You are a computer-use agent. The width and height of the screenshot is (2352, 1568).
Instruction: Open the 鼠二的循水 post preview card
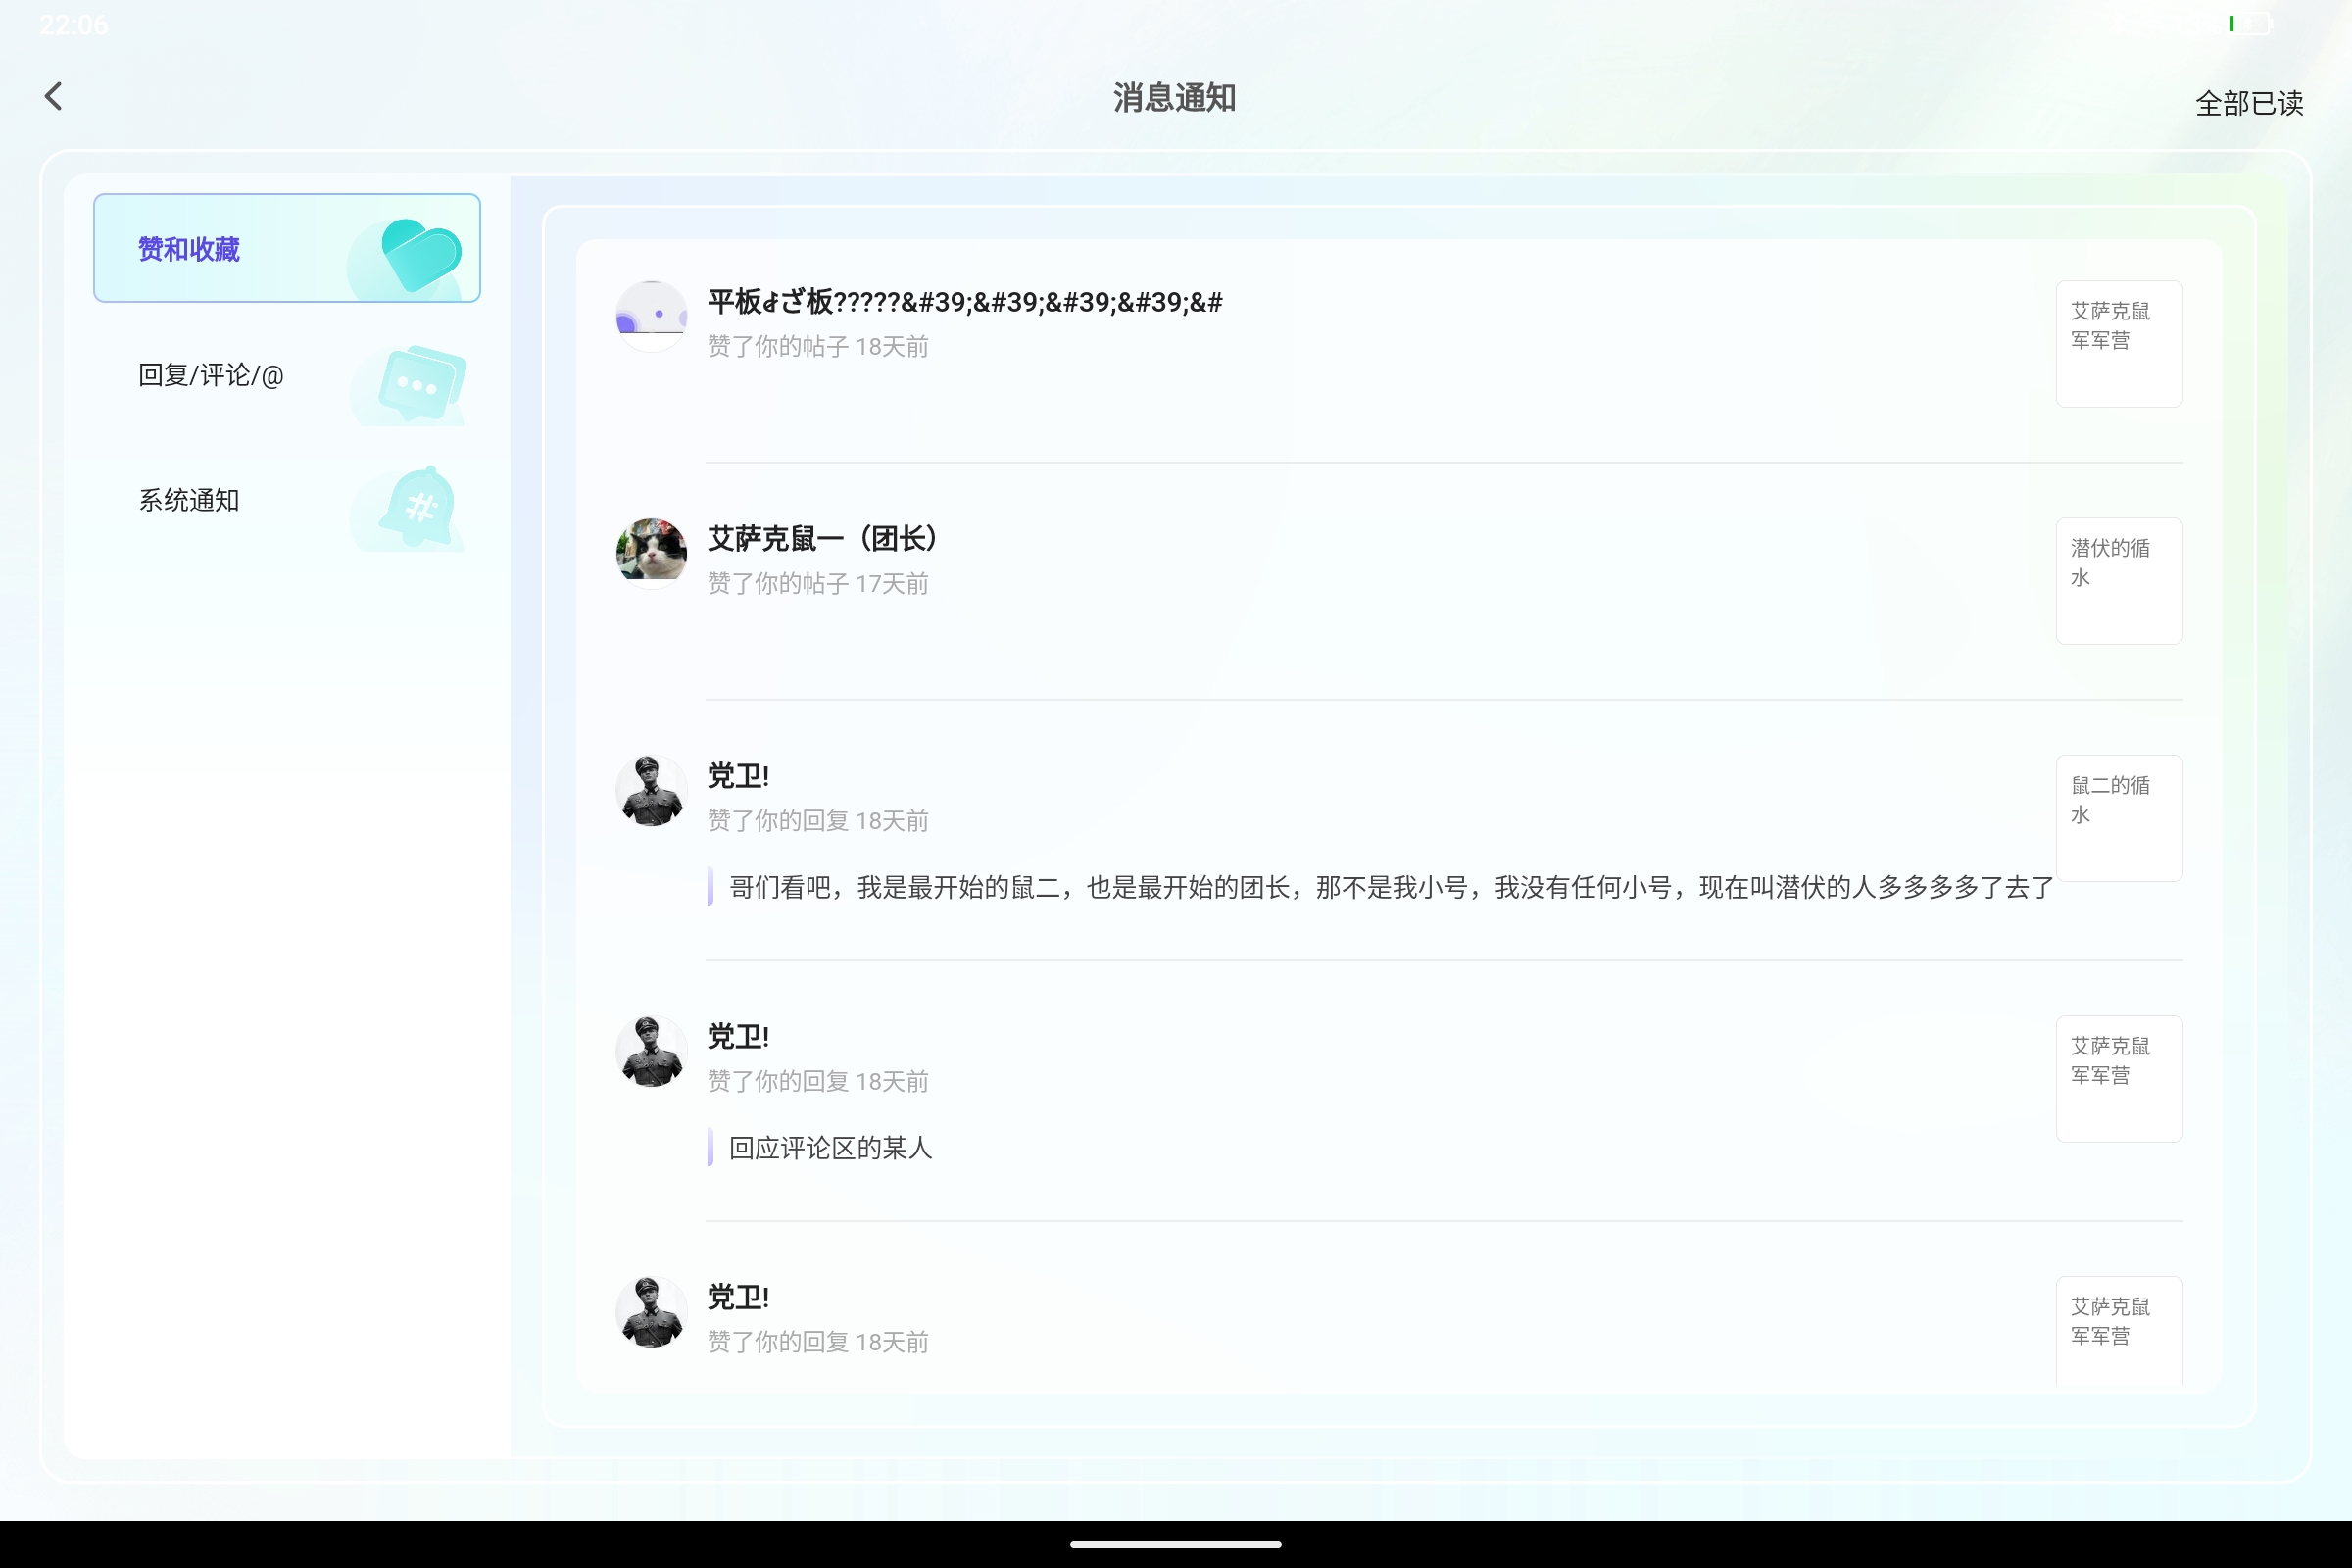pos(2119,818)
